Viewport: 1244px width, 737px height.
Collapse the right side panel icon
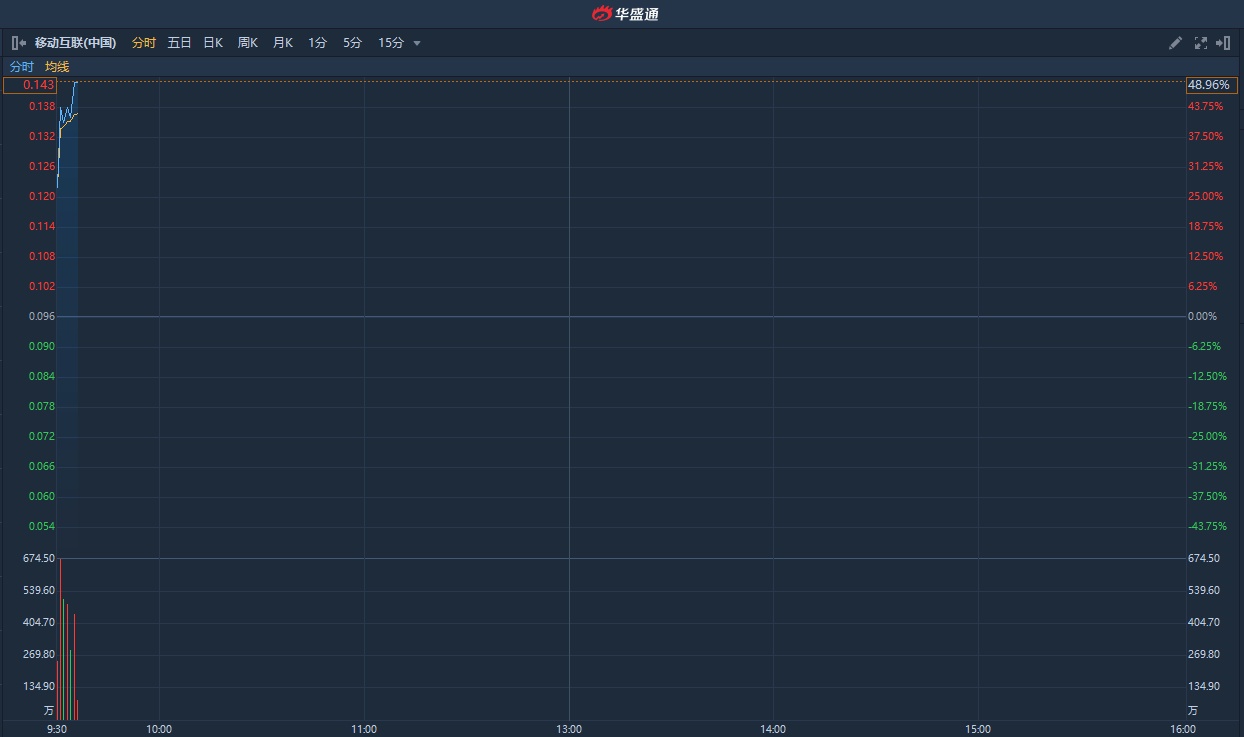coord(1223,43)
